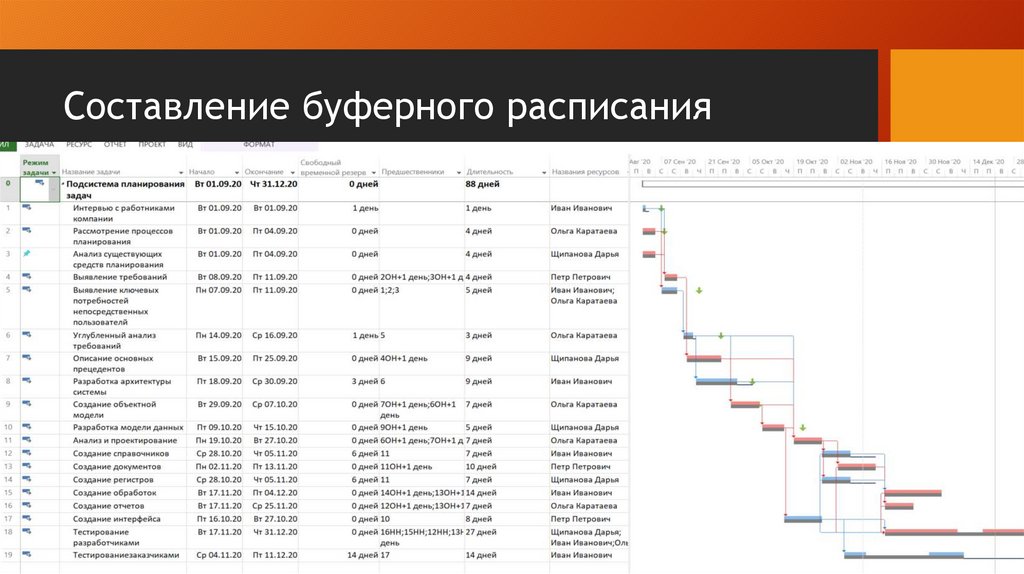
Task: Click task mode icon for 'Выявление ключевых потребностей' row
Action: [27, 289]
